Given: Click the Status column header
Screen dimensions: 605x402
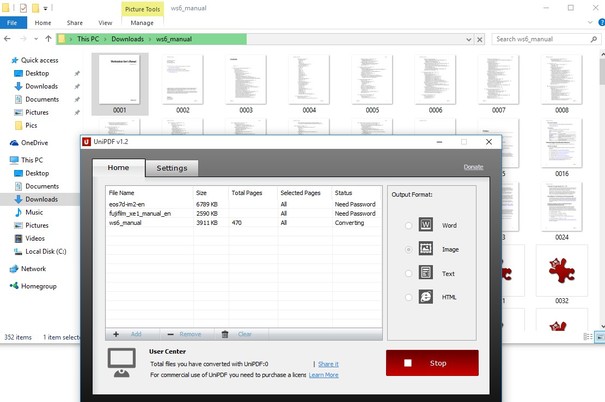Looking at the screenshot, I should point(343,193).
